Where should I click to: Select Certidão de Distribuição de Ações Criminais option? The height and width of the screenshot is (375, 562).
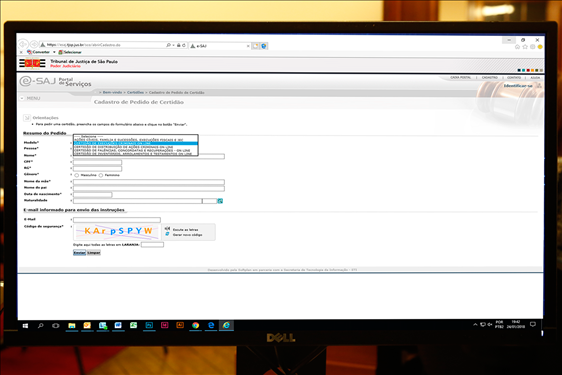pyautogui.click(x=135, y=147)
